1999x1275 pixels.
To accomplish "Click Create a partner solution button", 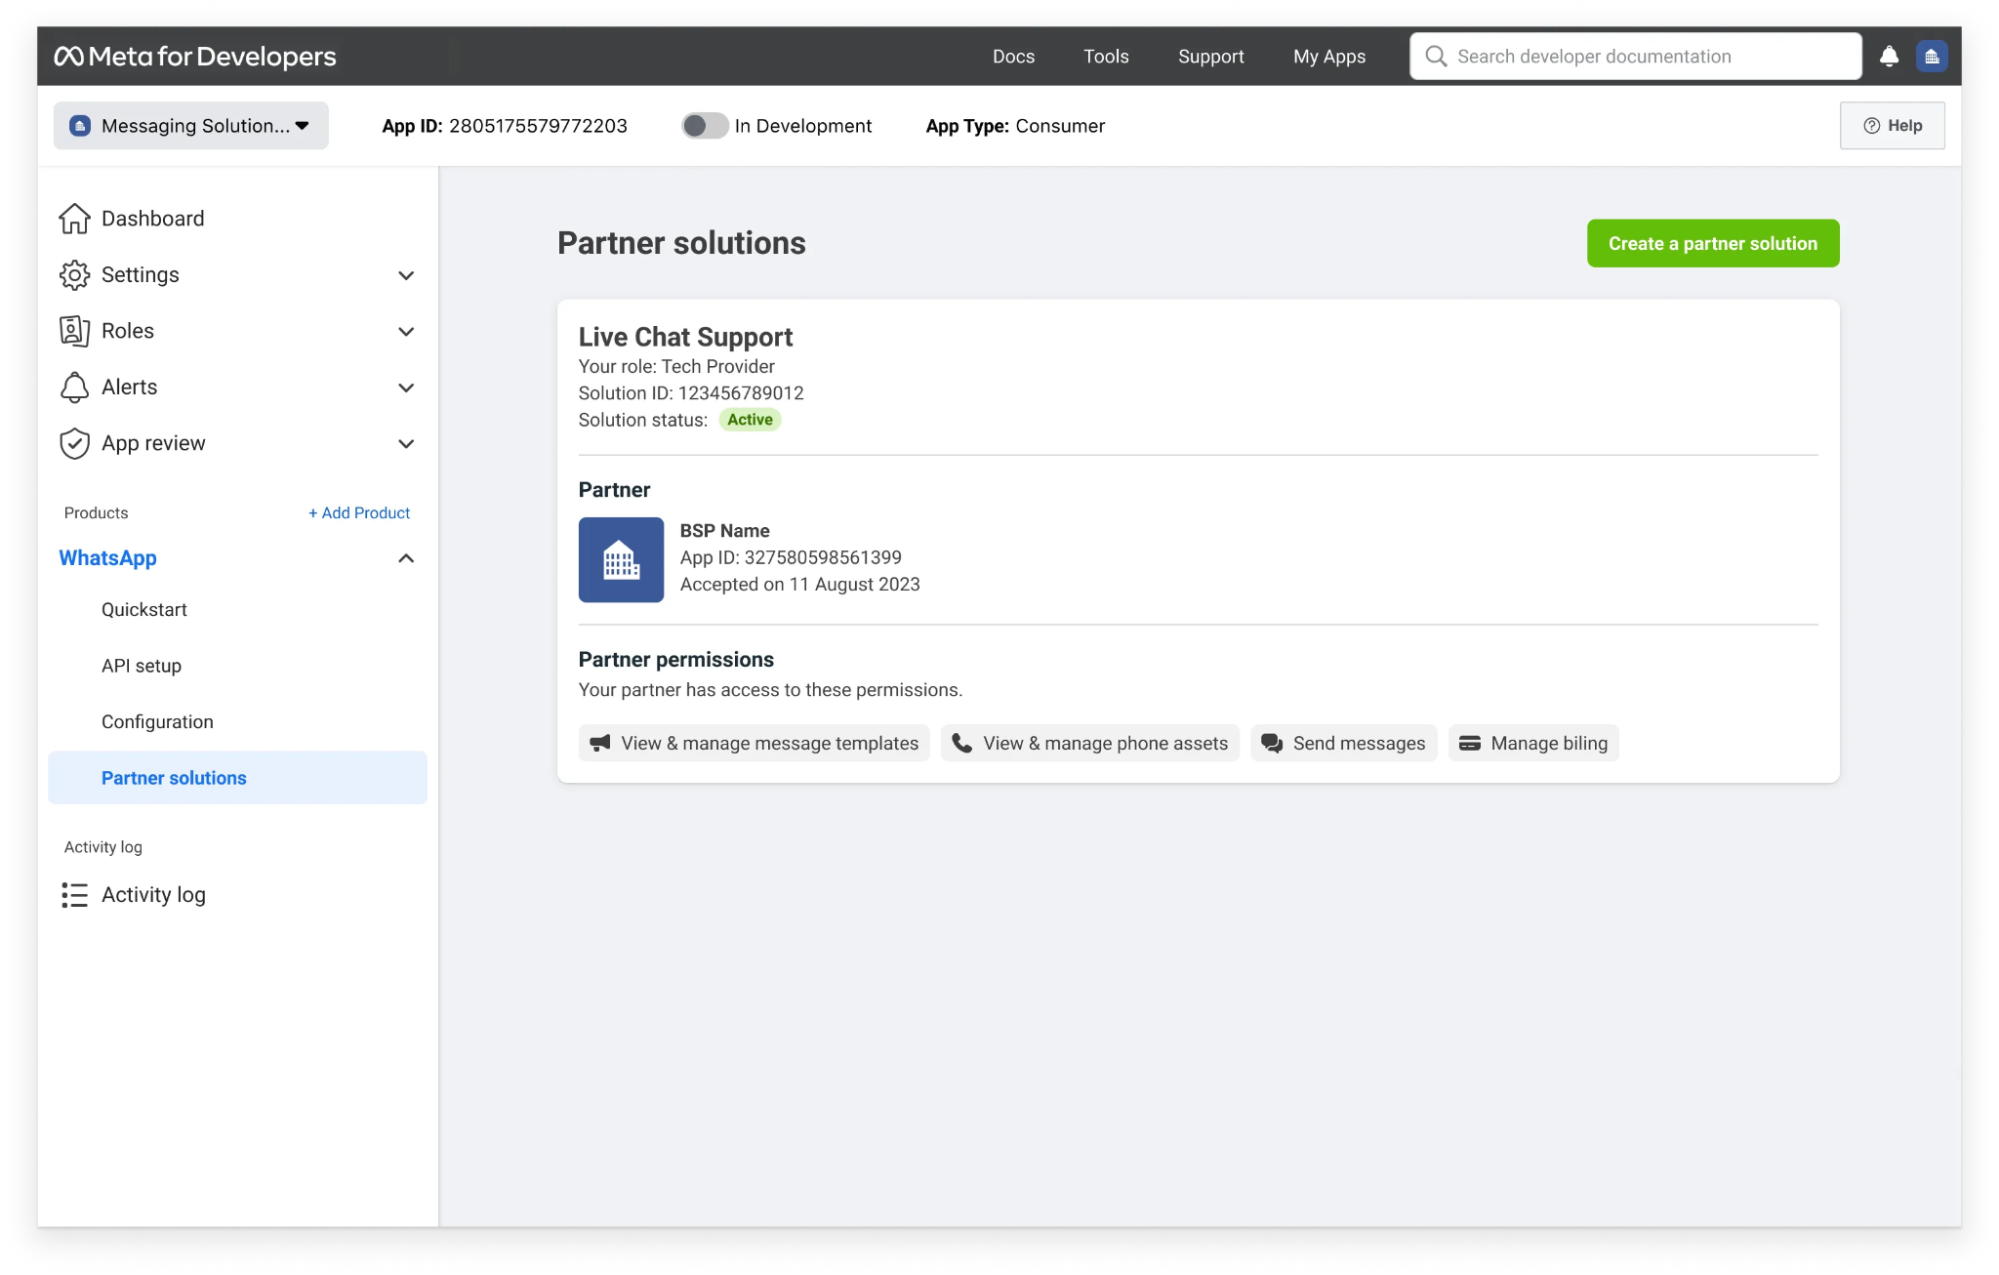I will click(x=1712, y=243).
